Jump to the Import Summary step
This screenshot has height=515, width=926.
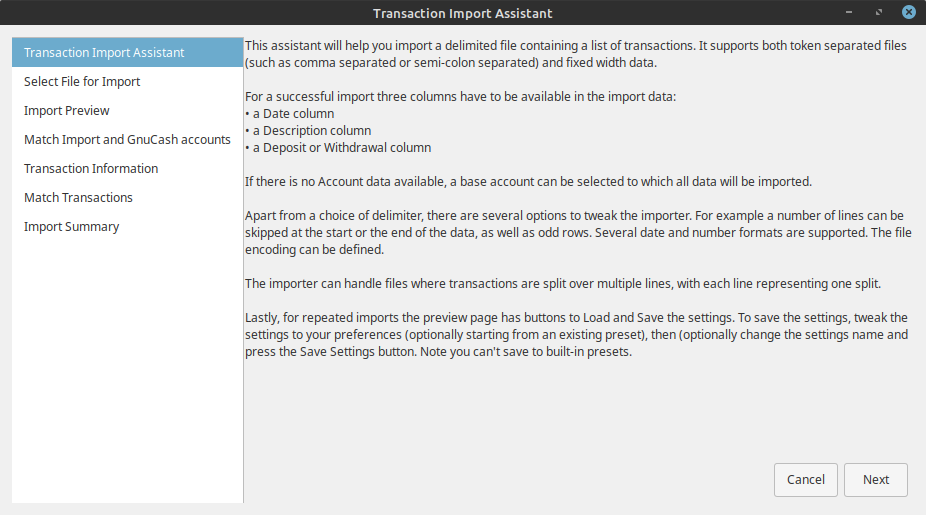(x=71, y=227)
